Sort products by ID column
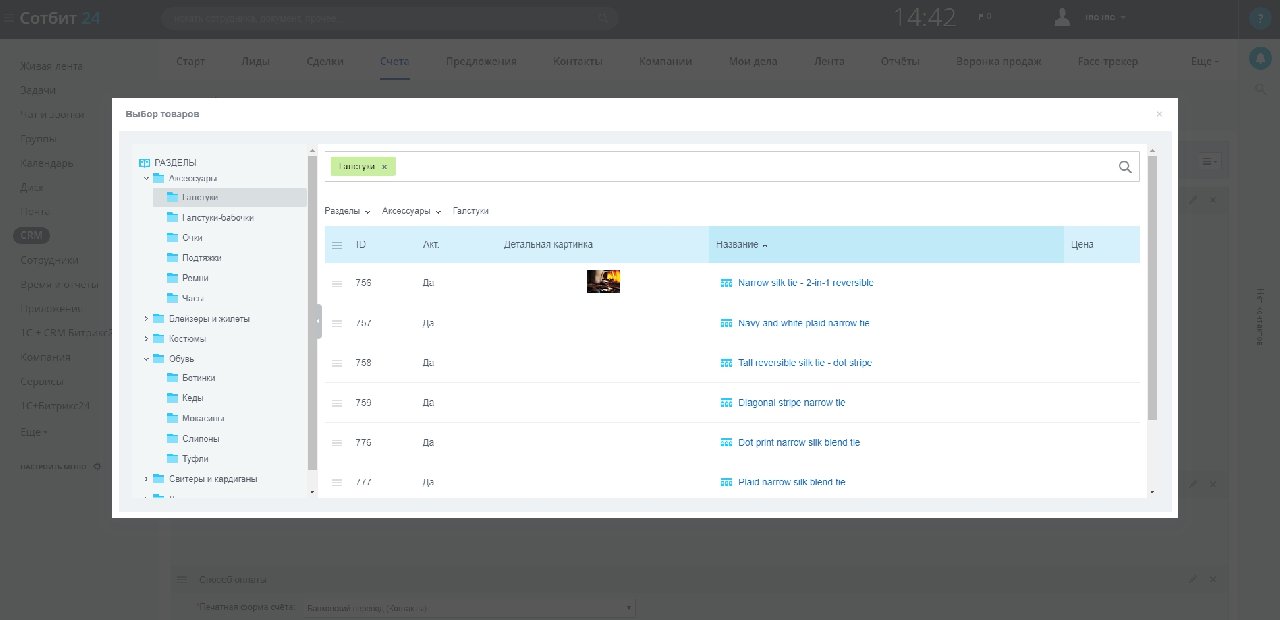This screenshot has width=1280, height=620. coord(361,245)
